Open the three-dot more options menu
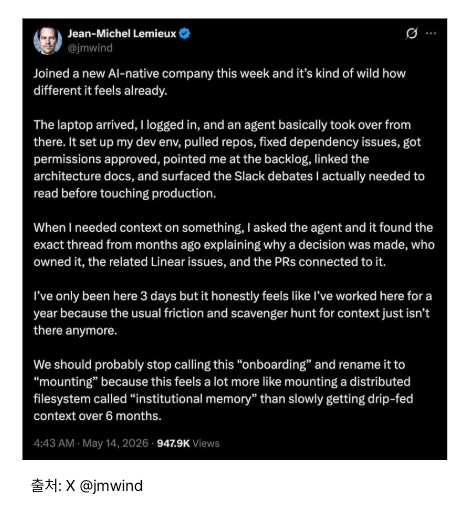Image resolution: width=465 pixels, height=506 pixels. pyautogui.click(x=431, y=33)
